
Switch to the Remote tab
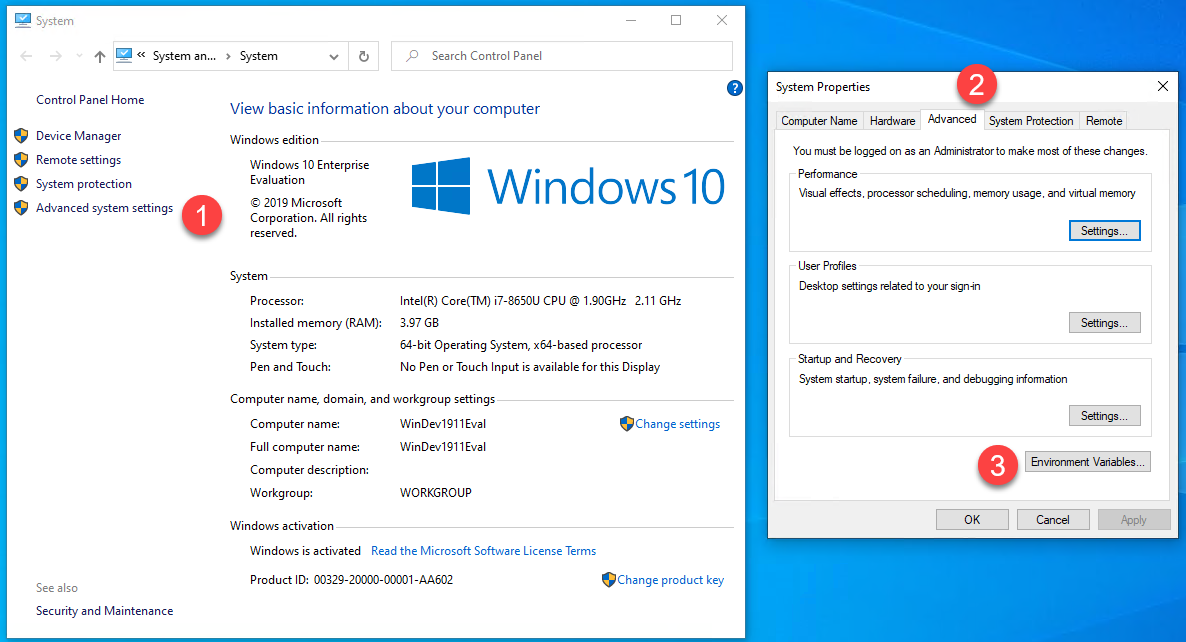(1104, 121)
